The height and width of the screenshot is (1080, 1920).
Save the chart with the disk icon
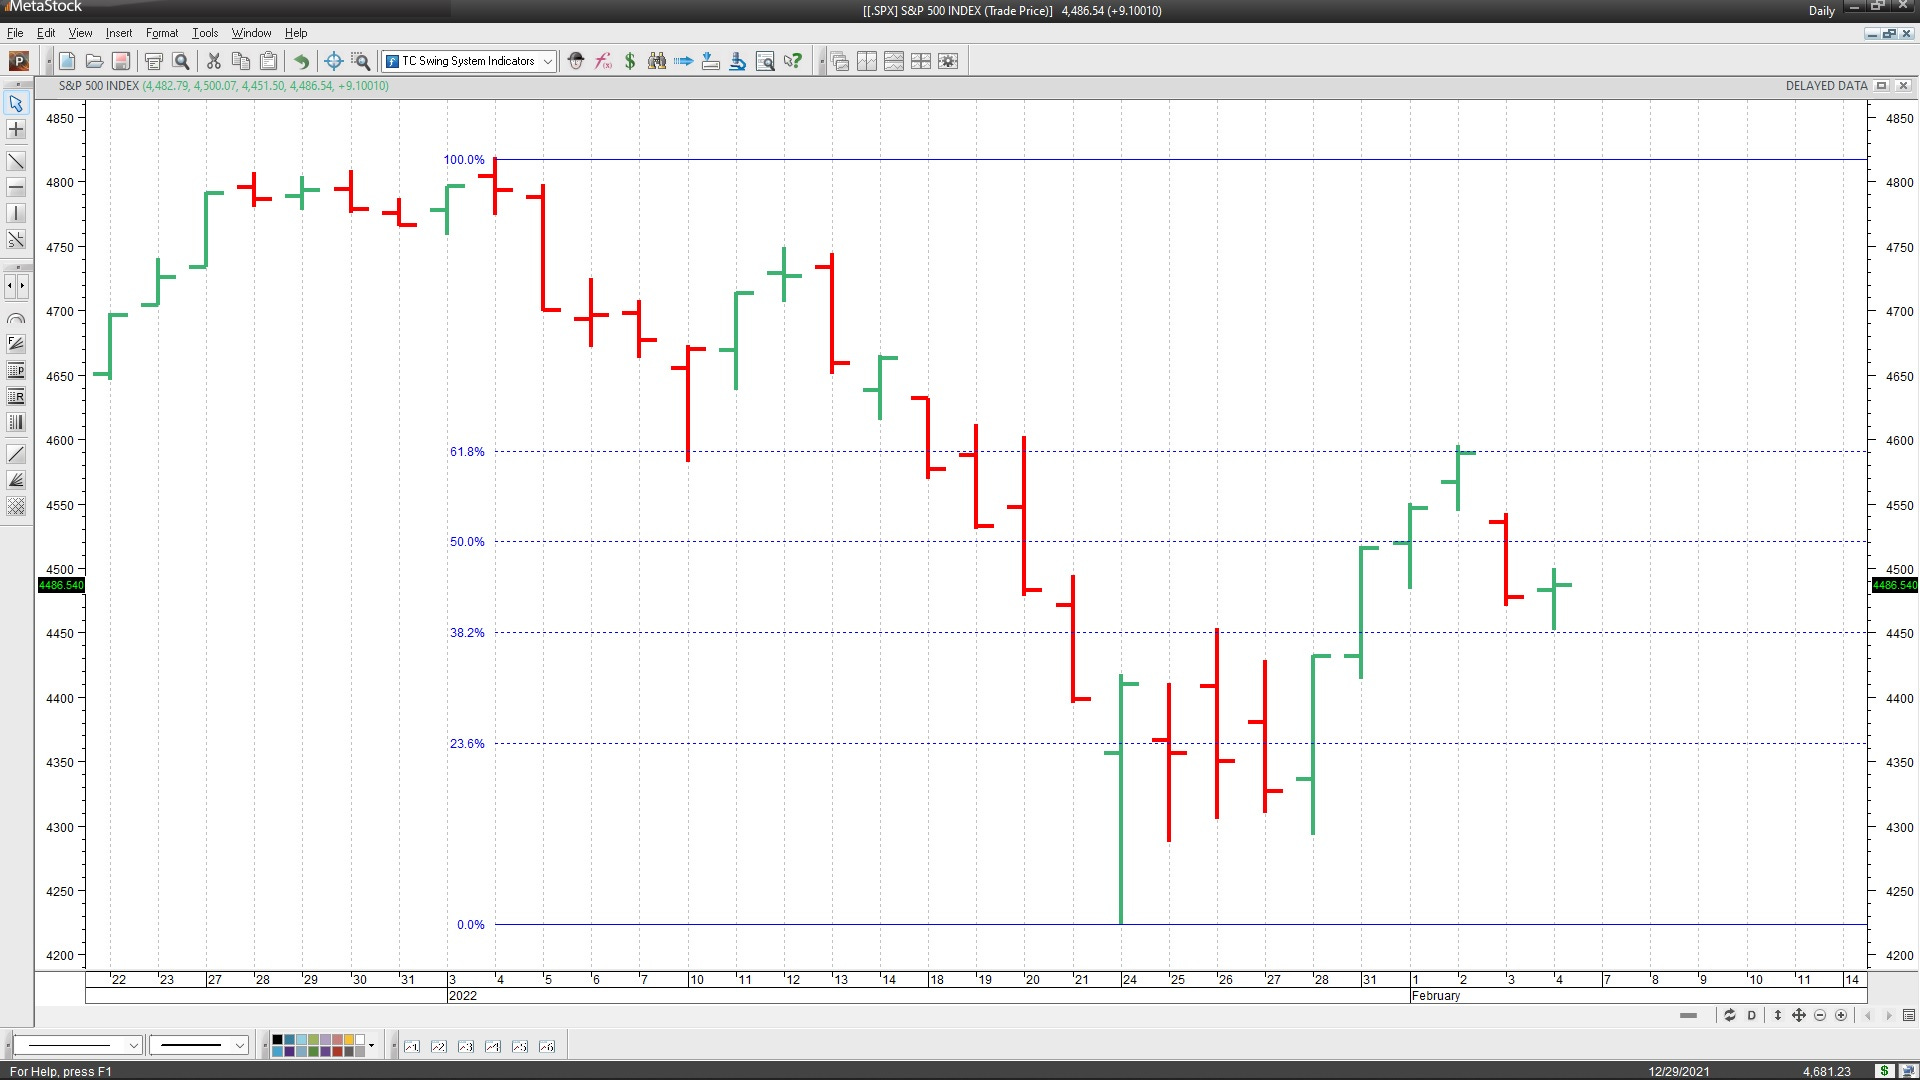121,61
